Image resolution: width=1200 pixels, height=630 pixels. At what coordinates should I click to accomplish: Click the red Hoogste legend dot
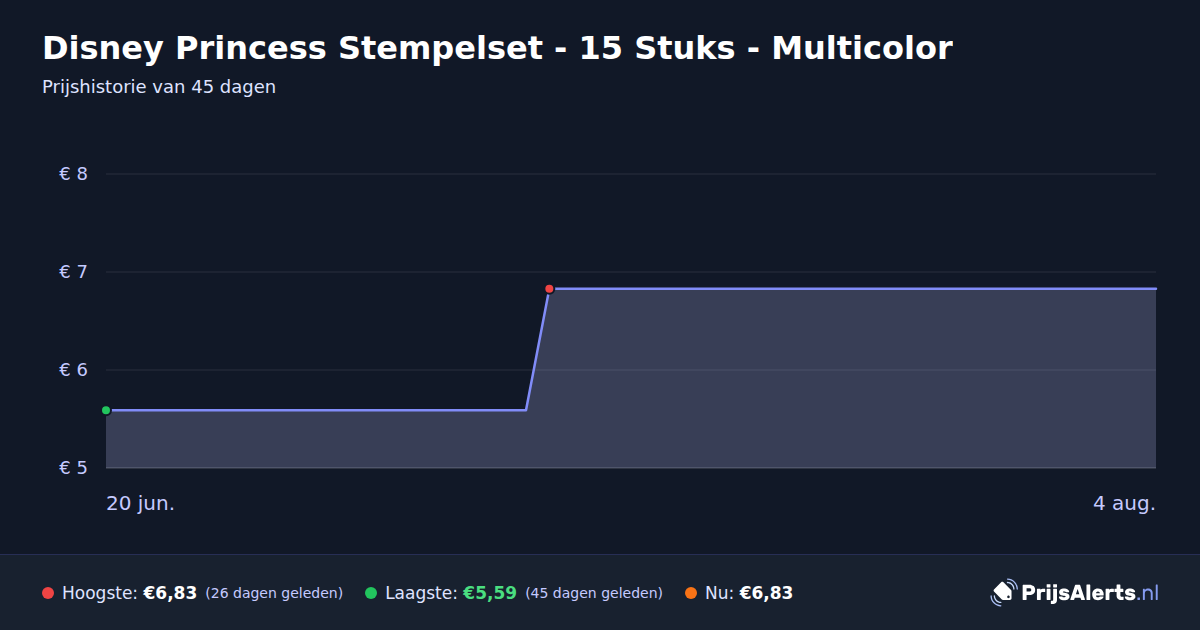click(x=48, y=593)
